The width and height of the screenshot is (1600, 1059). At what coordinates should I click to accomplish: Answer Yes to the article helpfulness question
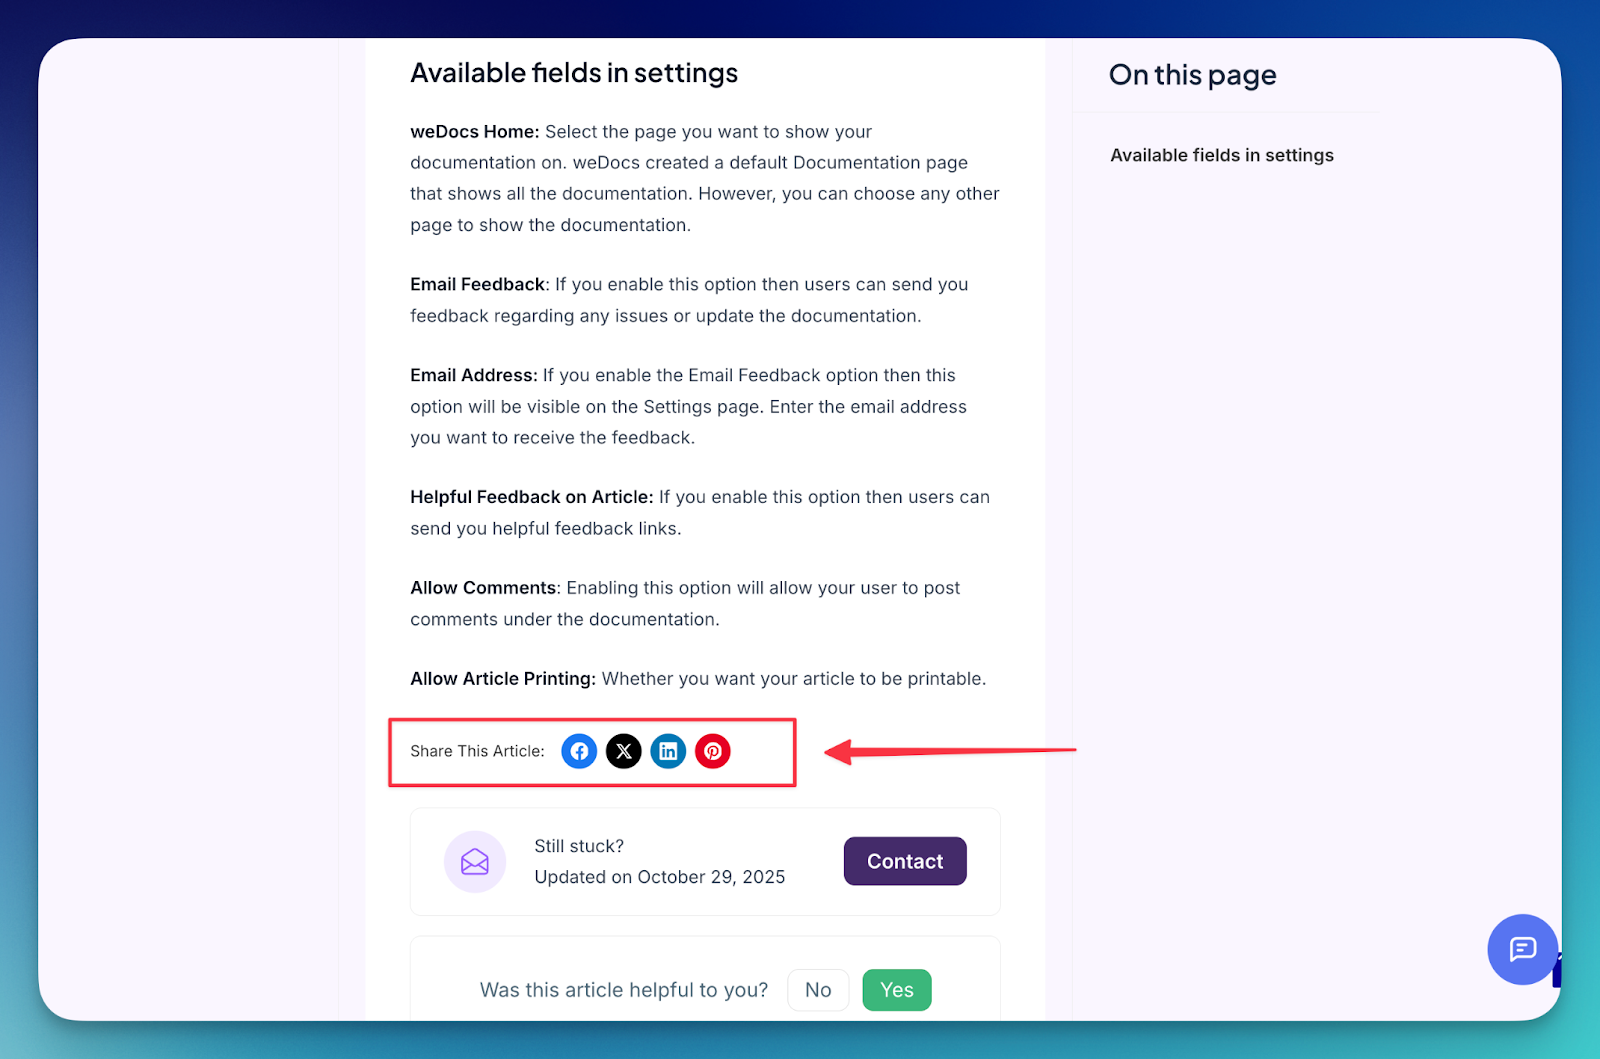pyautogui.click(x=896, y=989)
